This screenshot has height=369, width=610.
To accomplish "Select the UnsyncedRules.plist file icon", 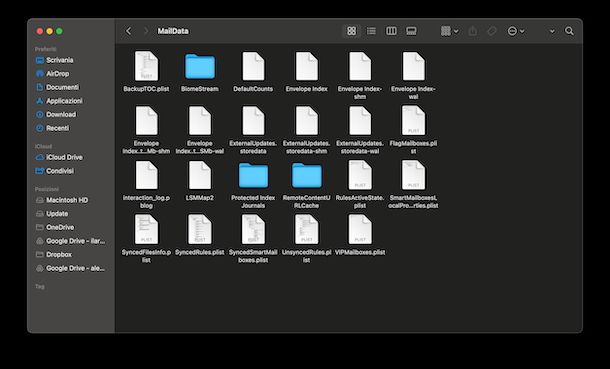I will 307,230.
